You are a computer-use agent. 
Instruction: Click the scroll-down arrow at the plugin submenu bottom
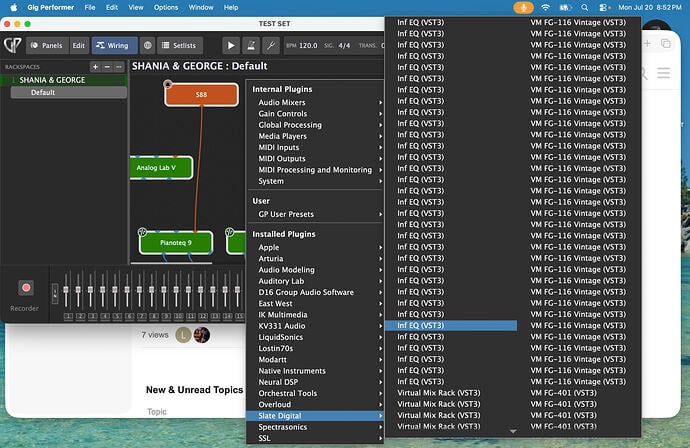[513, 432]
